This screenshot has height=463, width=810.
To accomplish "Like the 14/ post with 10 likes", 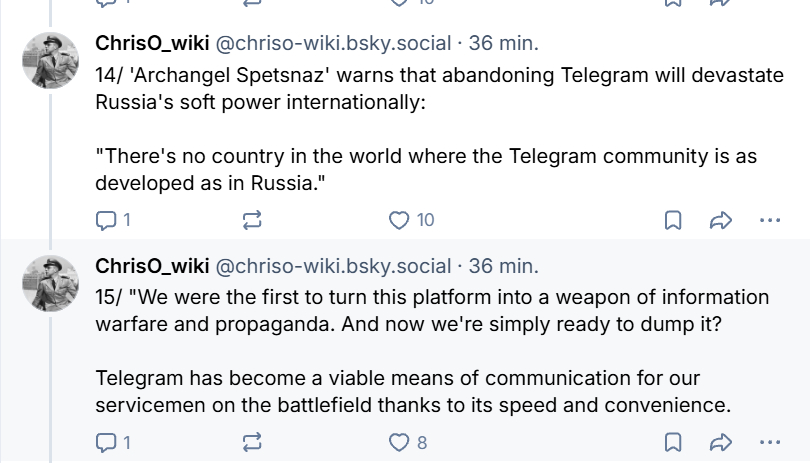I will [x=400, y=220].
